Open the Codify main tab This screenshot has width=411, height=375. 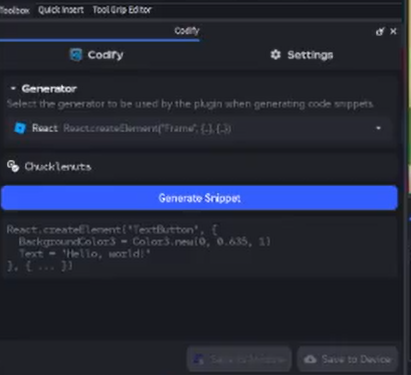(x=97, y=55)
